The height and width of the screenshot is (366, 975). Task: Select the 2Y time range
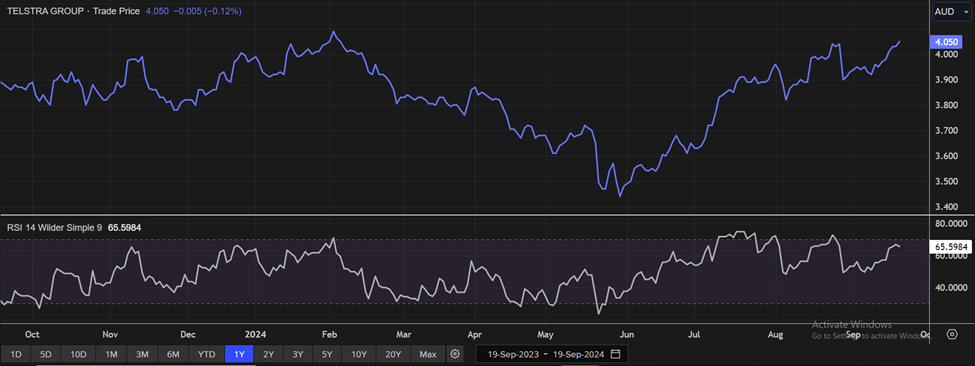(x=269, y=354)
